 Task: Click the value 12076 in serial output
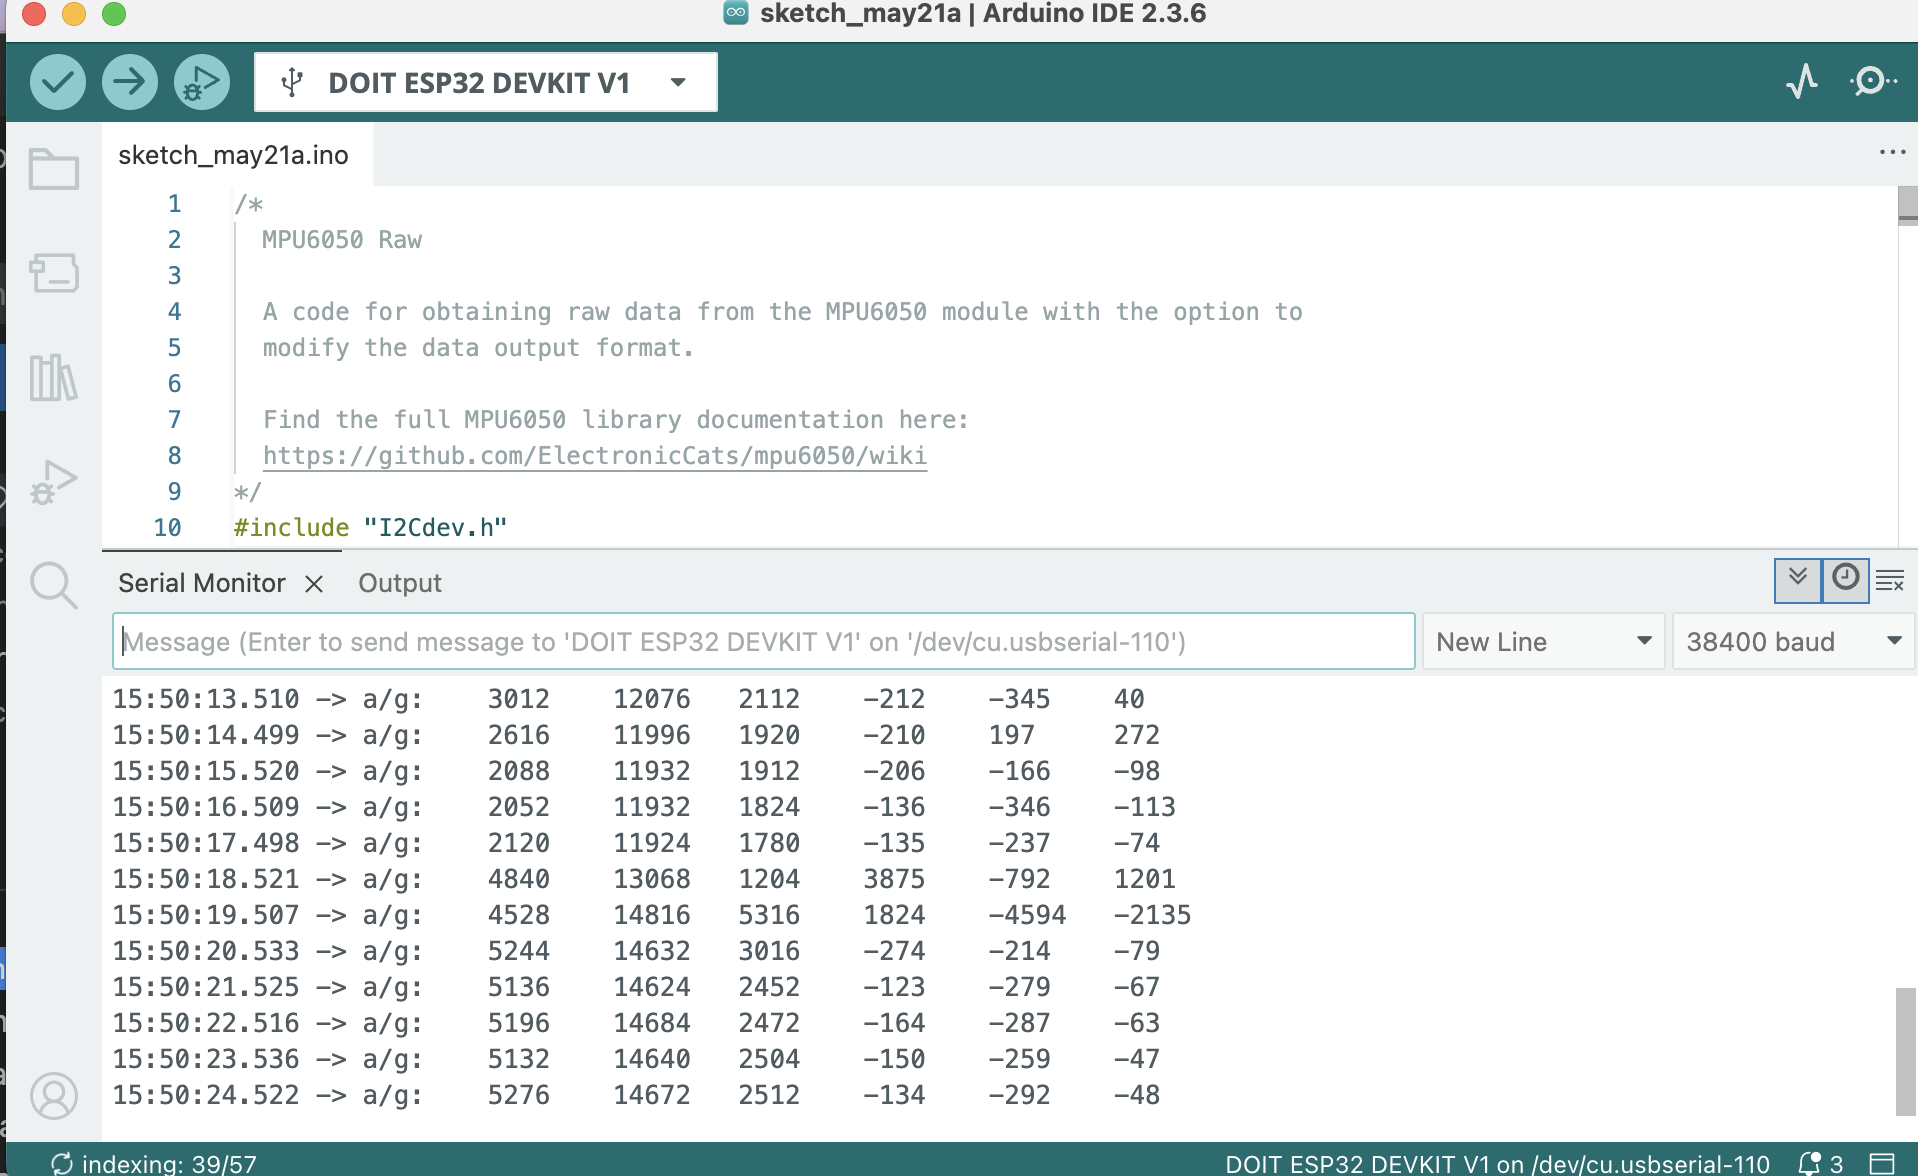pos(651,699)
